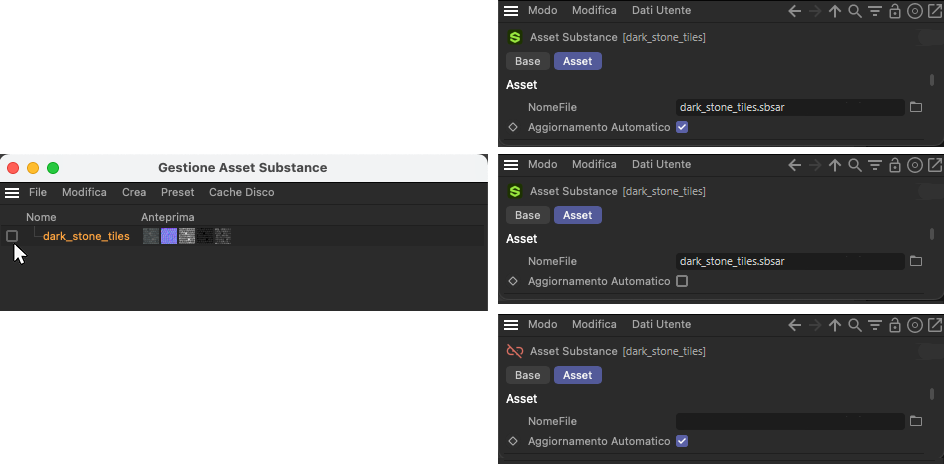Open filter icon in bottom attribute panel

pos(875,325)
